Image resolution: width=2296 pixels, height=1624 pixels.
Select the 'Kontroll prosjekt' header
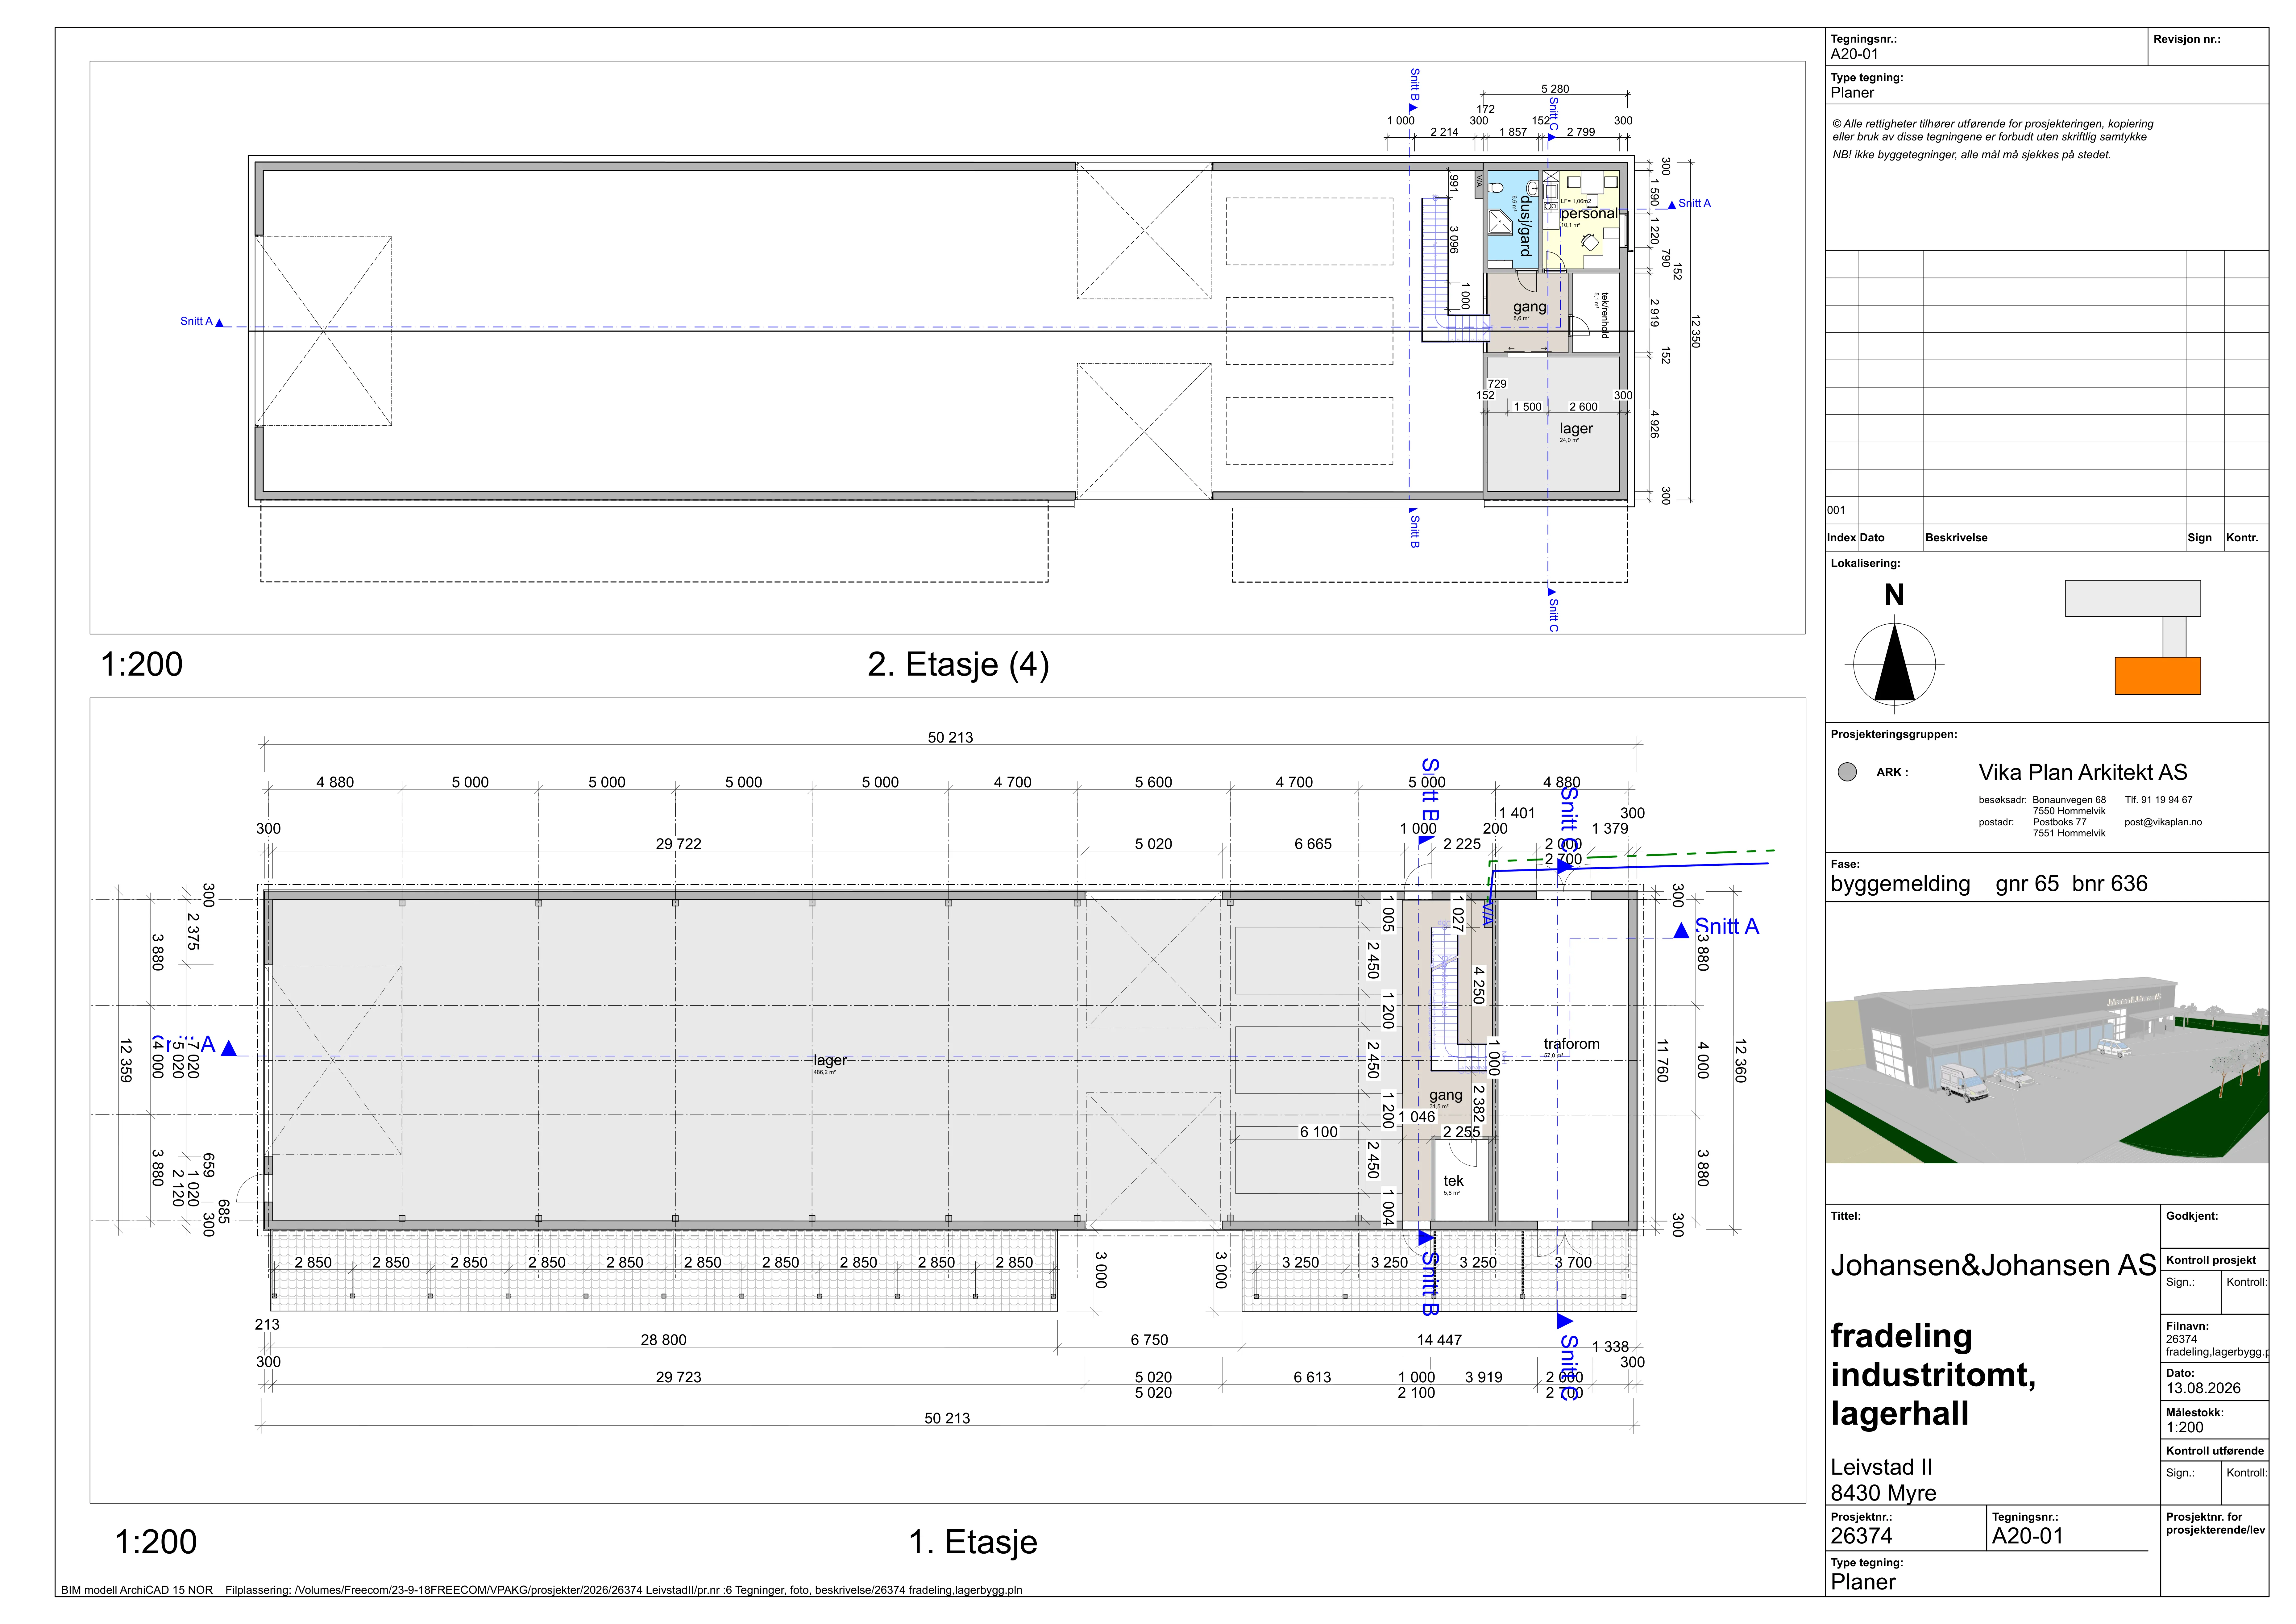[x=2211, y=1260]
